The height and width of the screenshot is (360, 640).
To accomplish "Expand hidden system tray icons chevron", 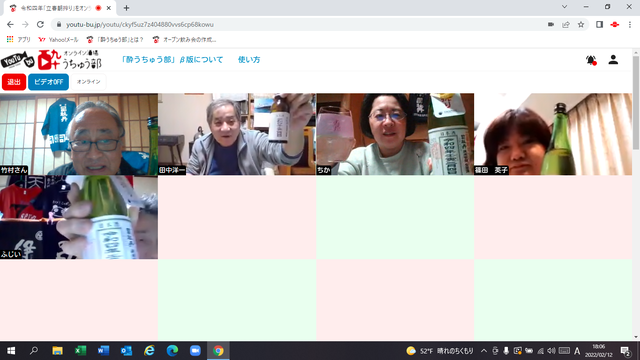I will 484,351.
